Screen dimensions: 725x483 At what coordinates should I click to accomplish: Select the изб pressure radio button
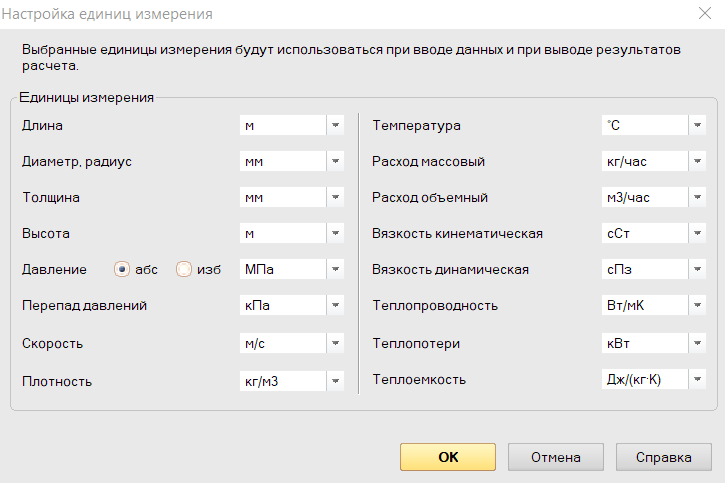tap(183, 270)
